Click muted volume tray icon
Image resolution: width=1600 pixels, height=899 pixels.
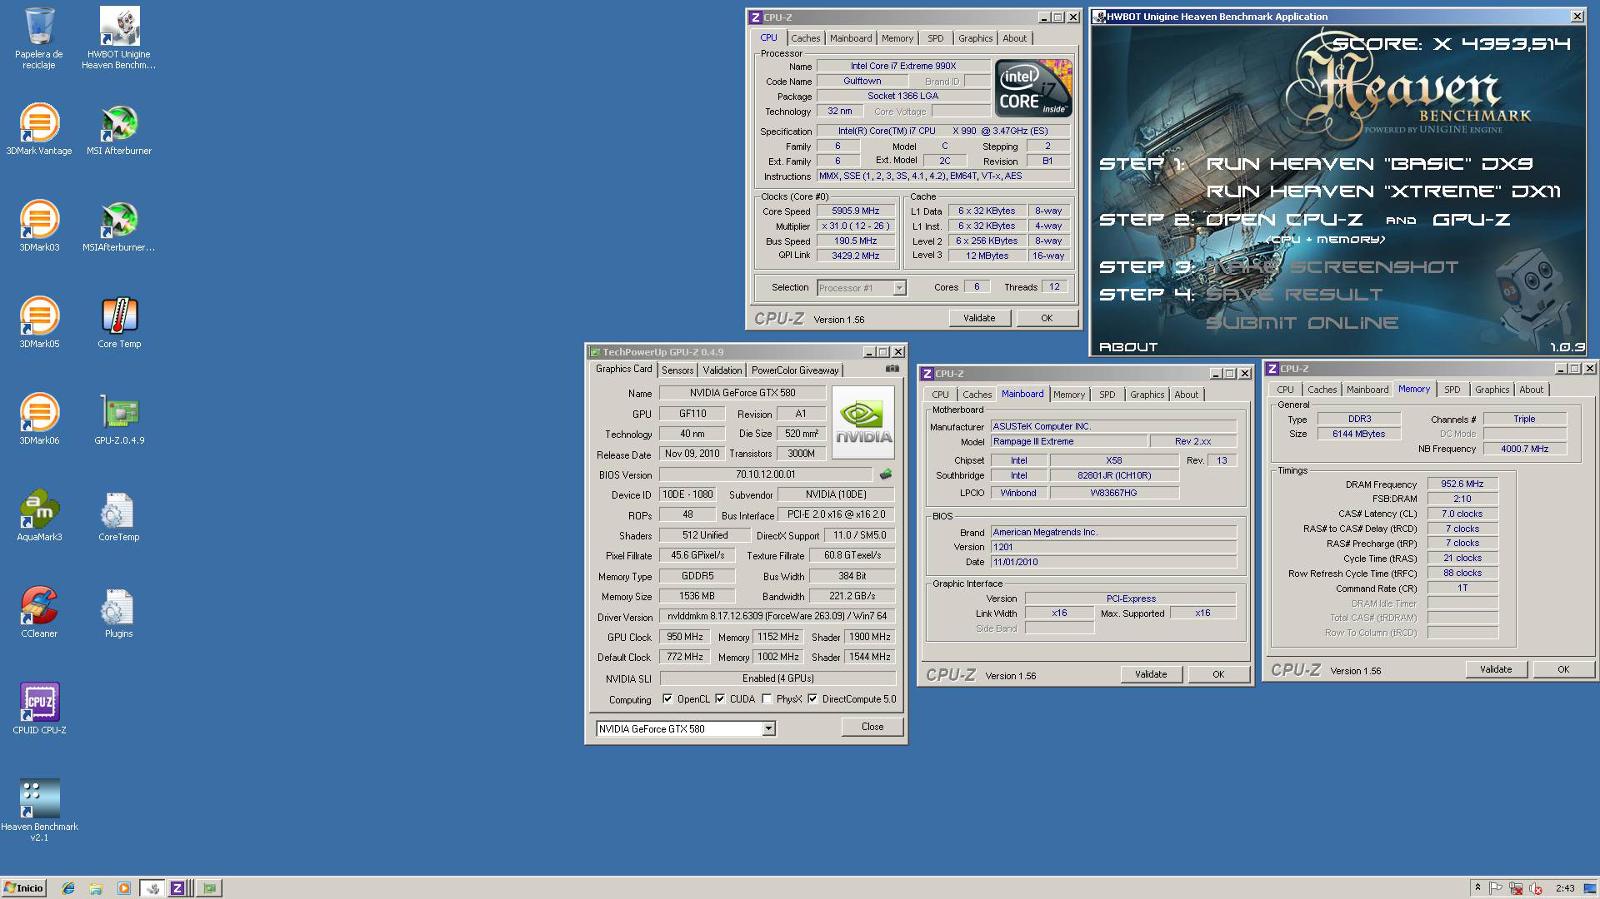[x=1535, y=888]
